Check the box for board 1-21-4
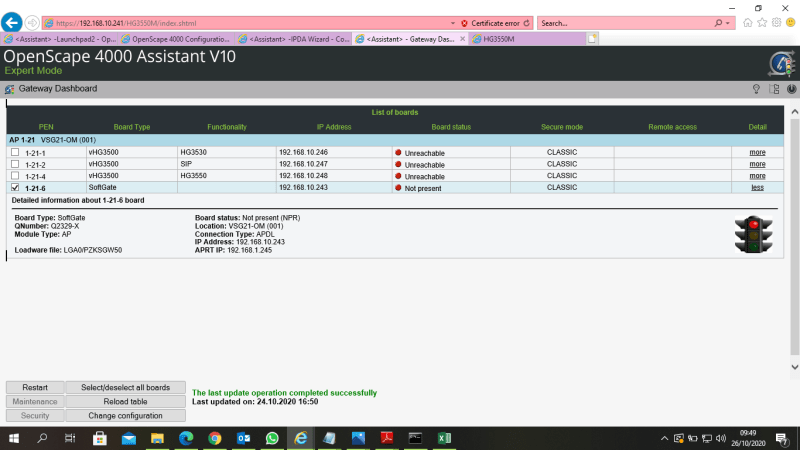800x450 pixels. coord(15,176)
